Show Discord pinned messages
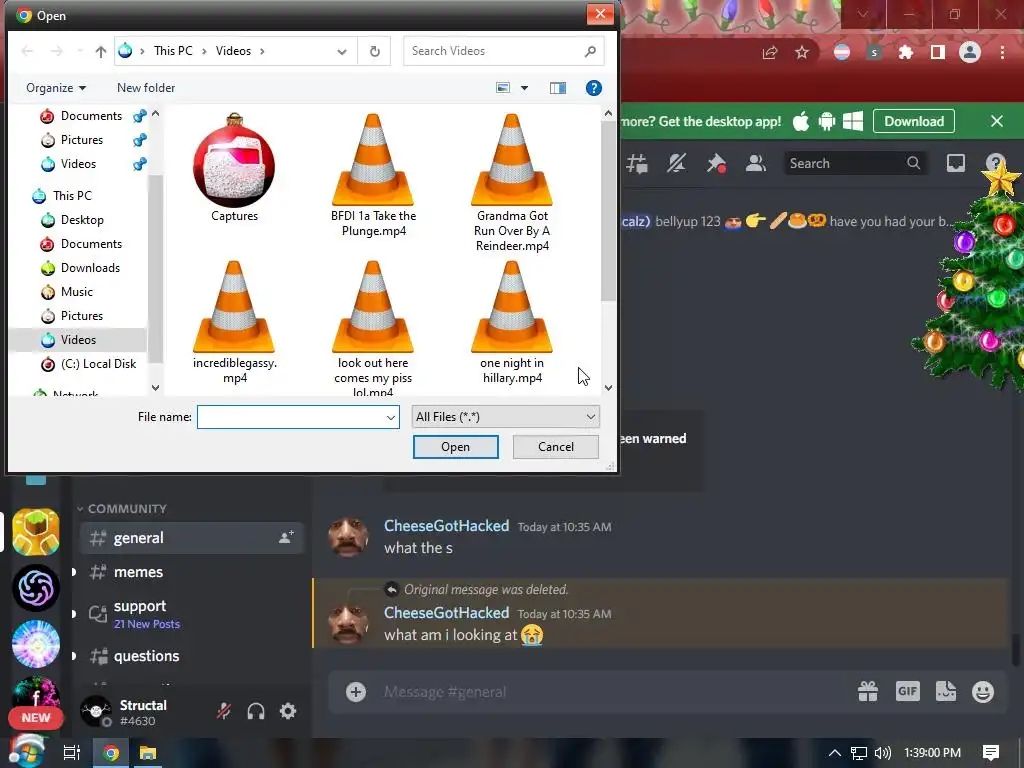The image size is (1024, 768). (x=716, y=163)
